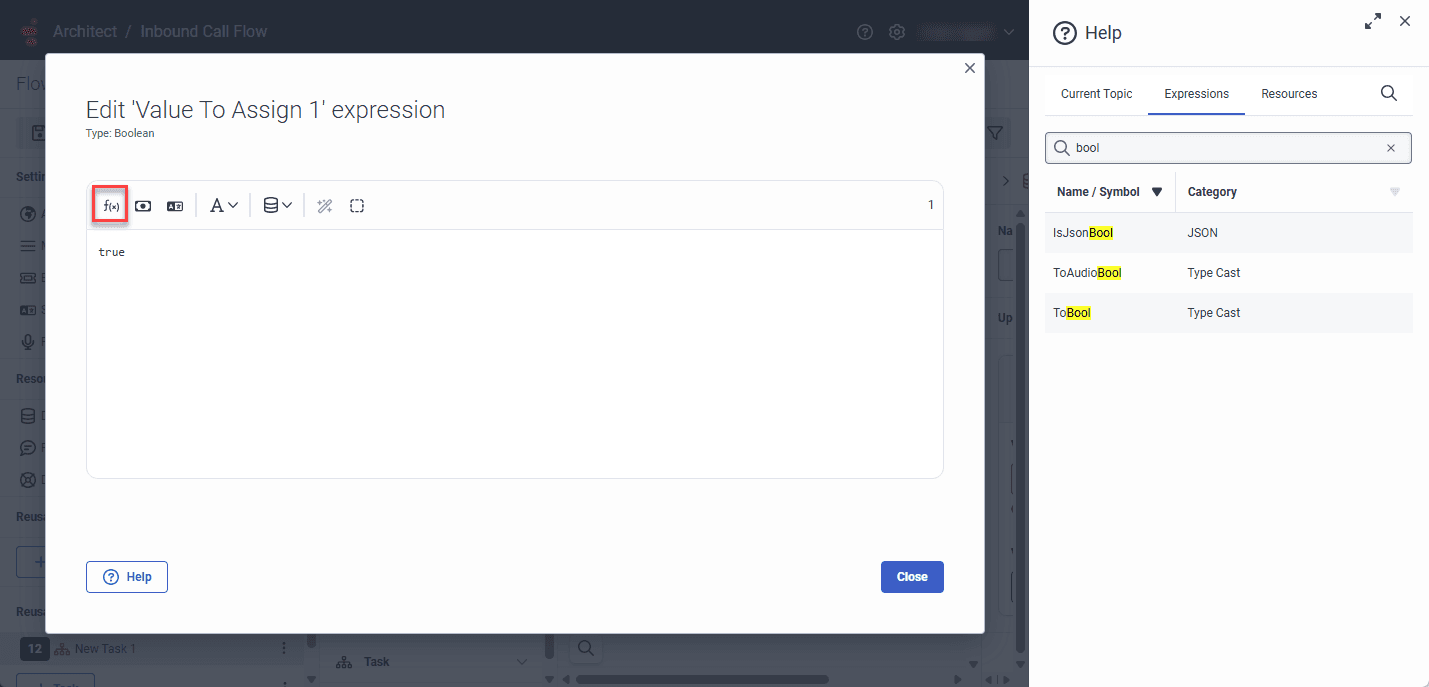The height and width of the screenshot is (687, 1429).
Task: Click the Help button in the expression dialog
Action: (126, 576)
